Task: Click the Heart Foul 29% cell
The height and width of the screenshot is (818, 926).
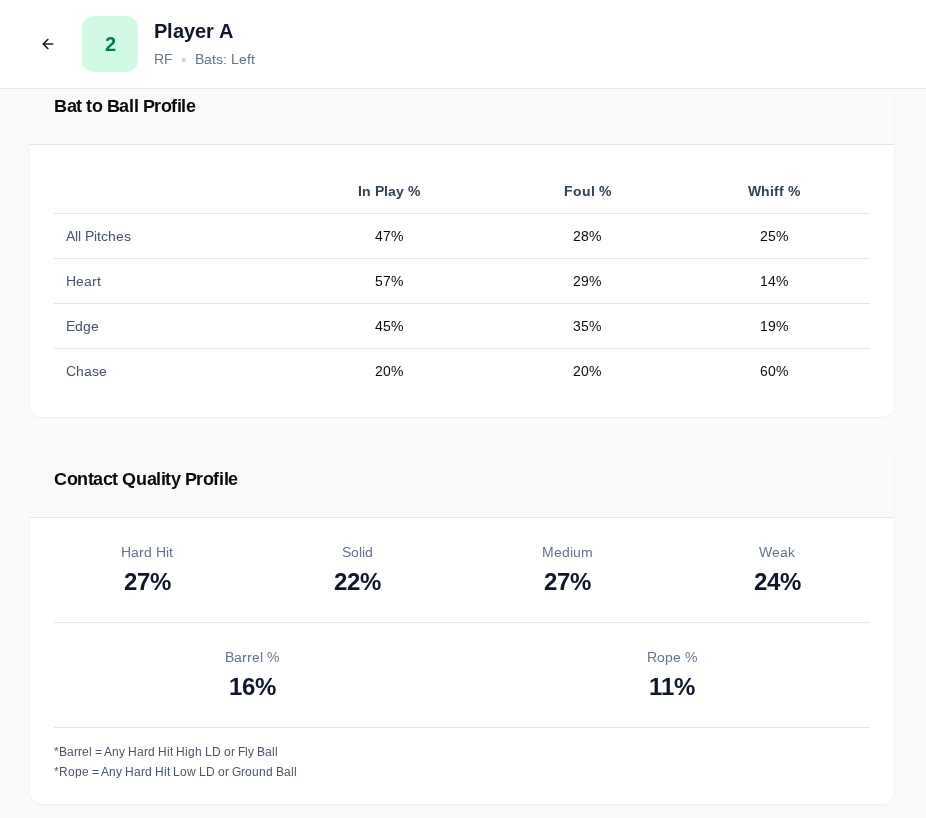Action: coord(587,281)
